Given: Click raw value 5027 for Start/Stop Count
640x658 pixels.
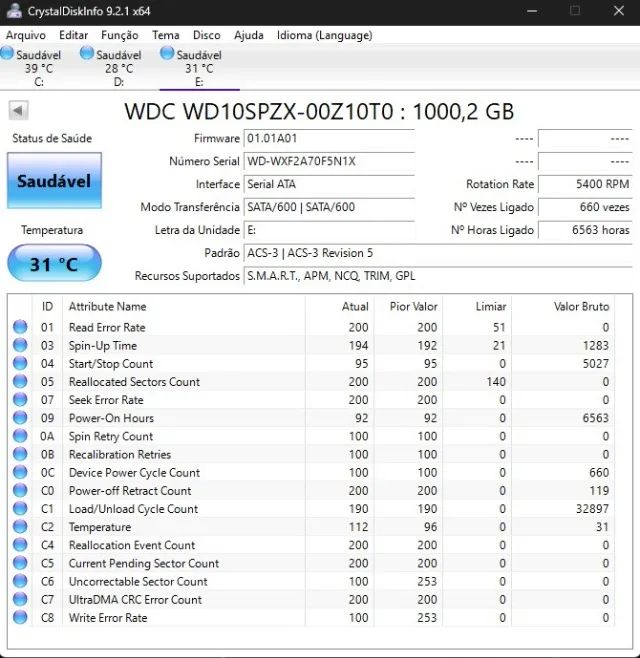Looking at the screenshot, I should tap(596, 364).
